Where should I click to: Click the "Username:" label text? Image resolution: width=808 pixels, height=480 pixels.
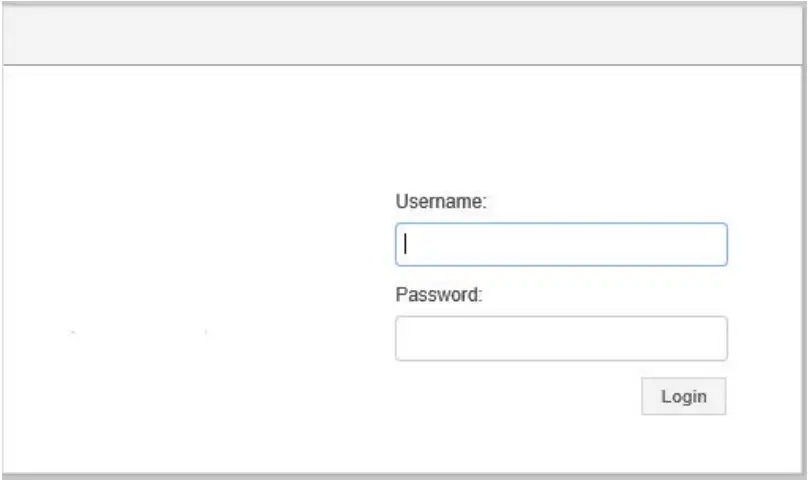(441, 201)
